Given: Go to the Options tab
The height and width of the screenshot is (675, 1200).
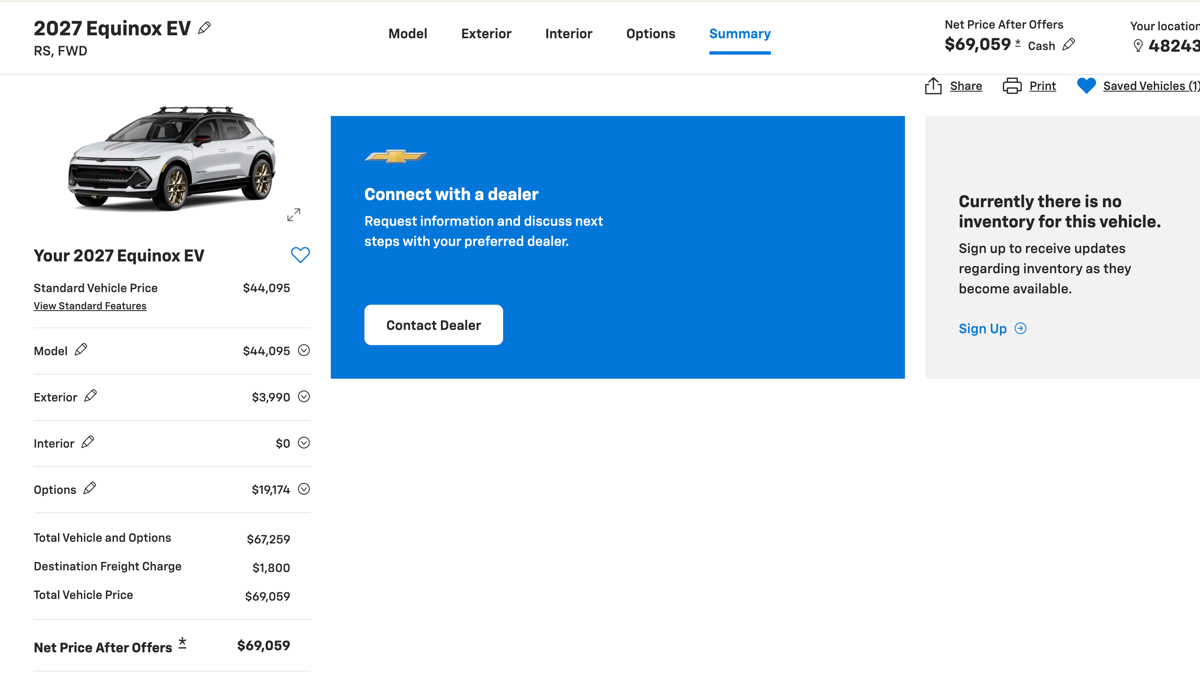Looking at the screenshot, I should pos(651,34).
